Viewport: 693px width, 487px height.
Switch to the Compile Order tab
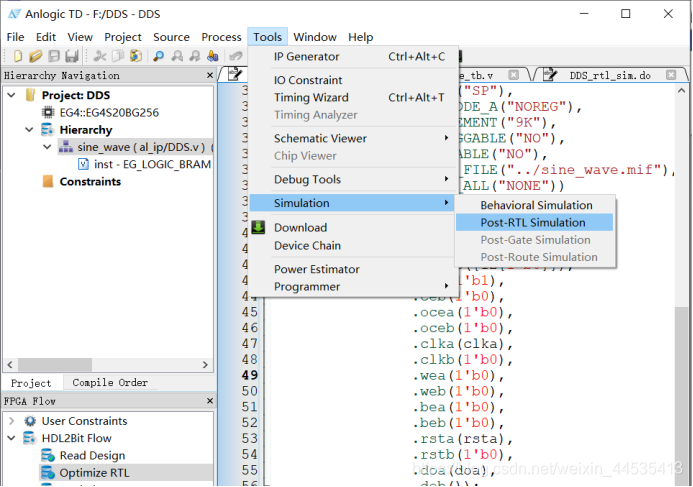click(x=110, y=383)
